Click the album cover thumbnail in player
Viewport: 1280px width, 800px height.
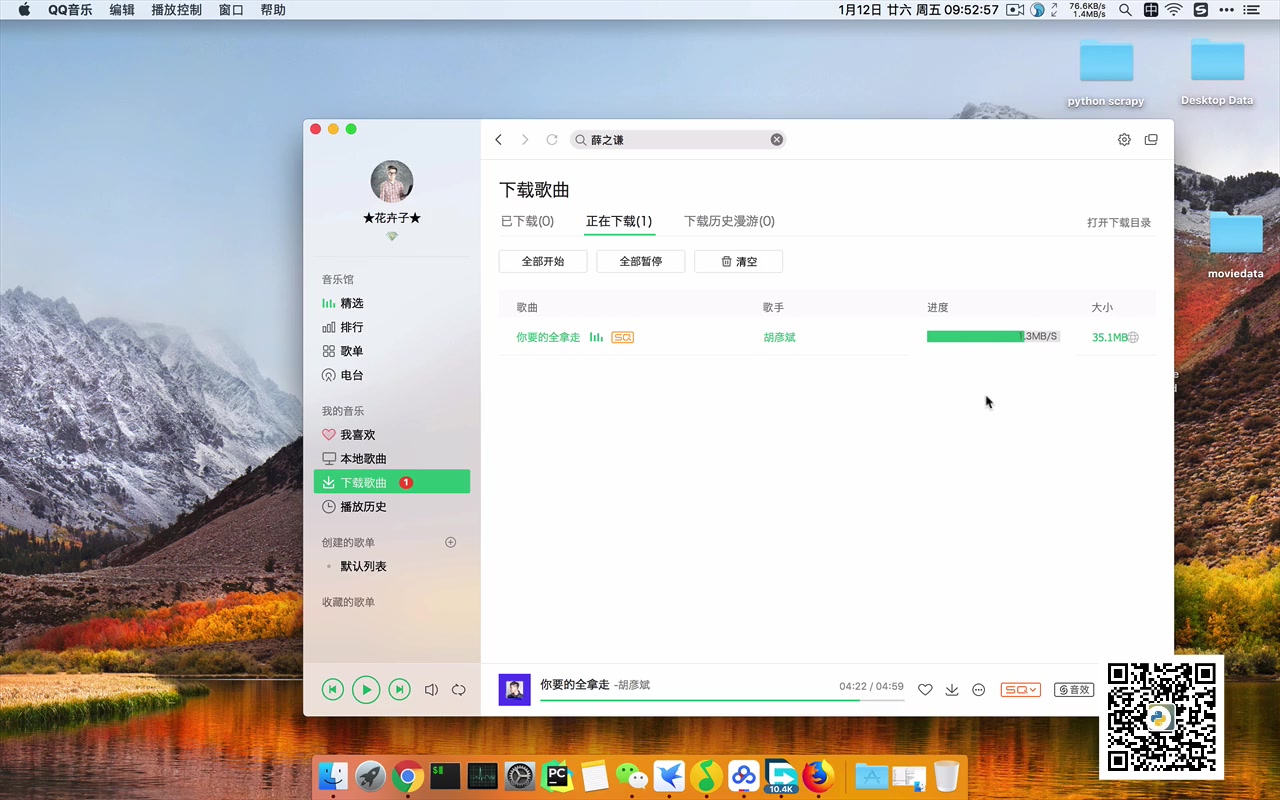(515, 690)
